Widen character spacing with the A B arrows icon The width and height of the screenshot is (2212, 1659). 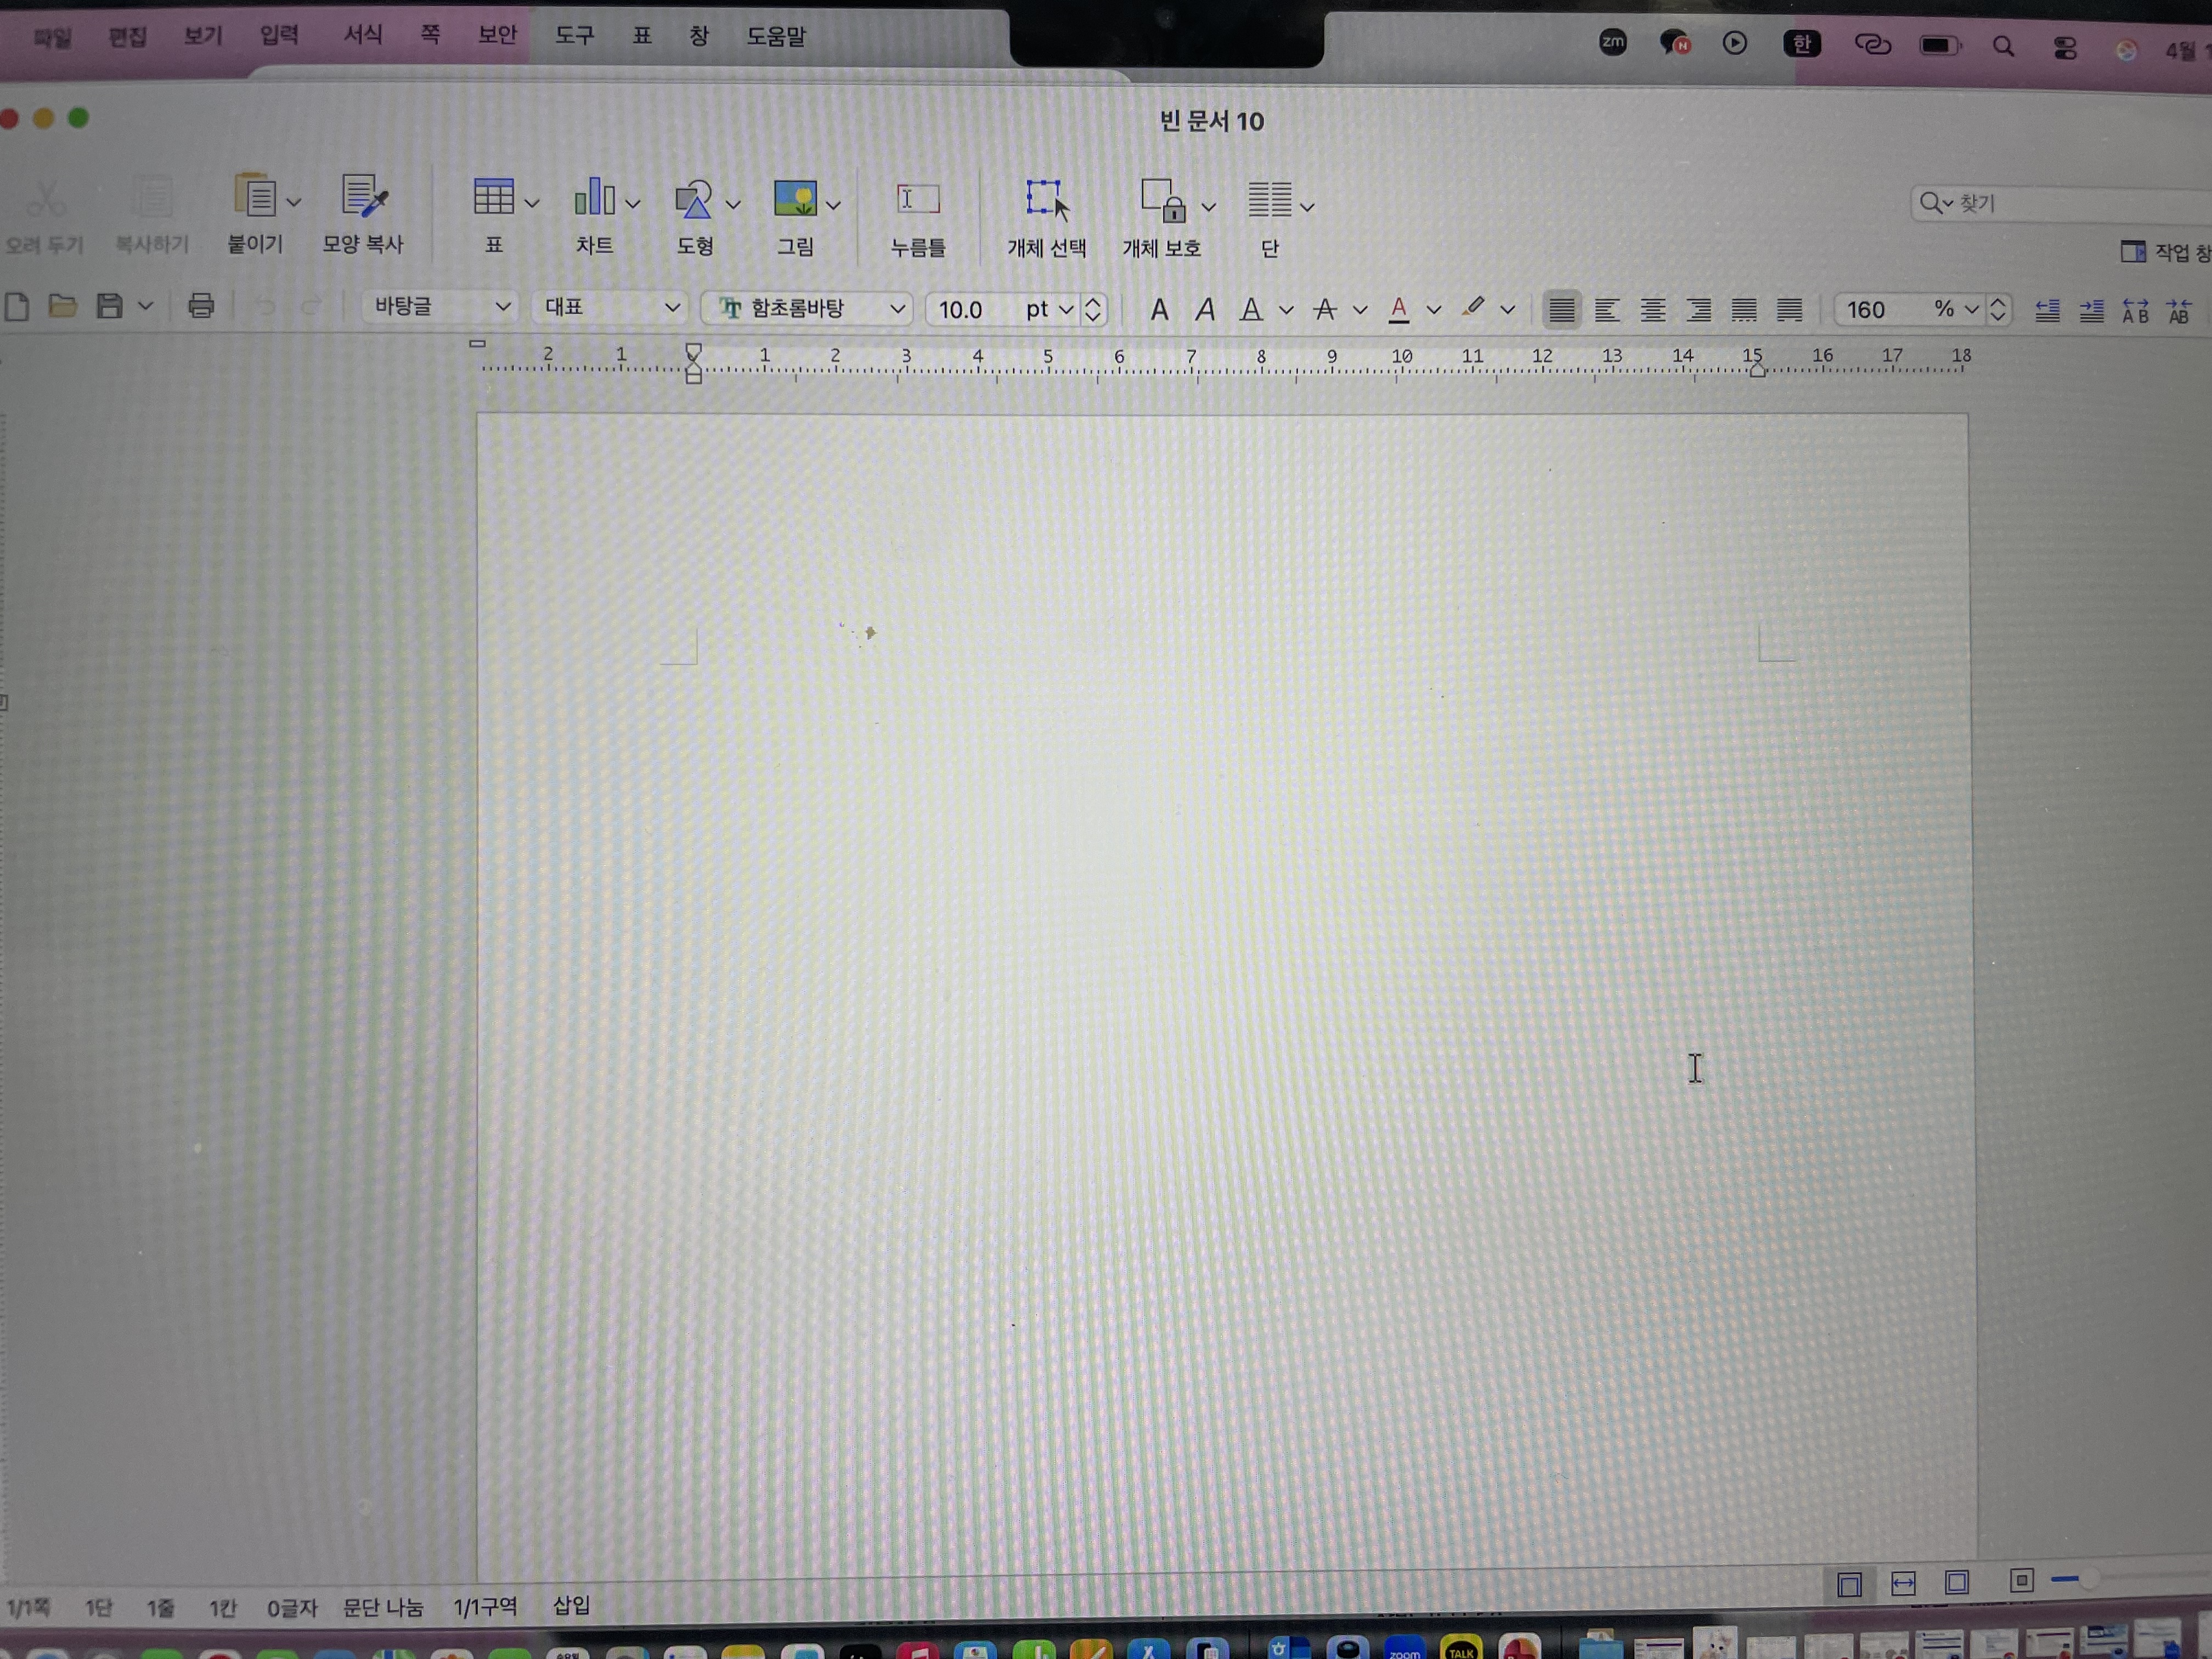(2135, 311)
